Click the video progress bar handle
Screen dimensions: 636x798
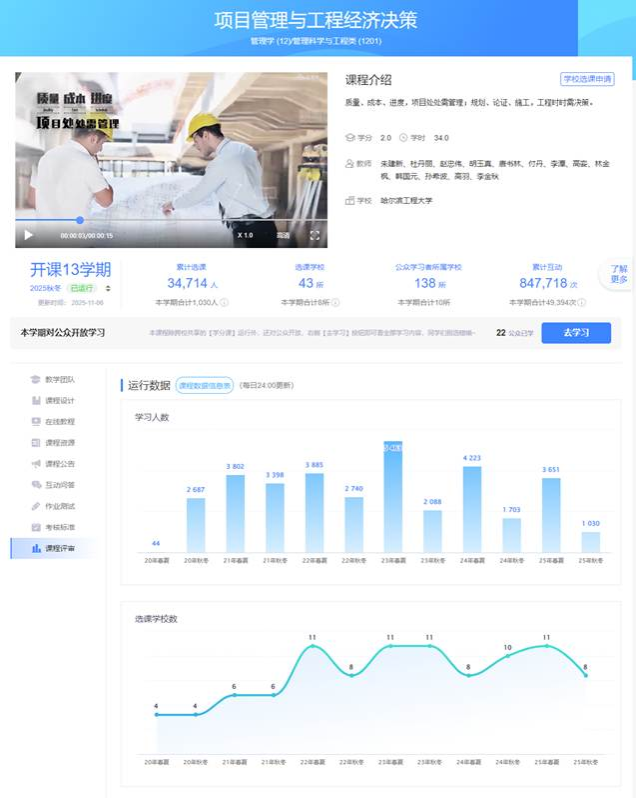tap(80, 220)
